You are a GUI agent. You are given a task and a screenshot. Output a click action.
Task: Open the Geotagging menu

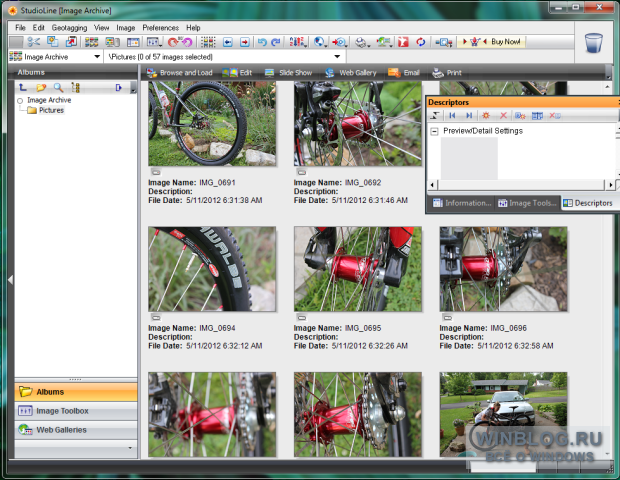[x=69, y=28]
